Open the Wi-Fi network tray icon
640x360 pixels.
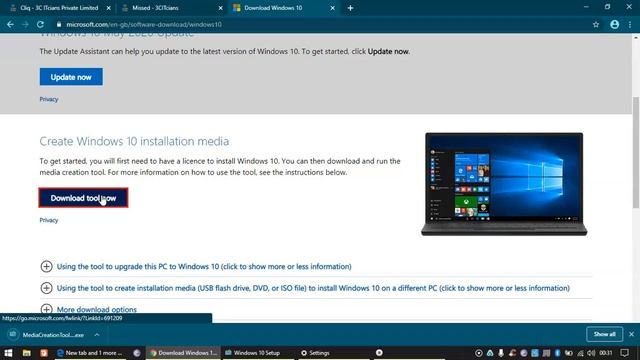coord(580,353)
